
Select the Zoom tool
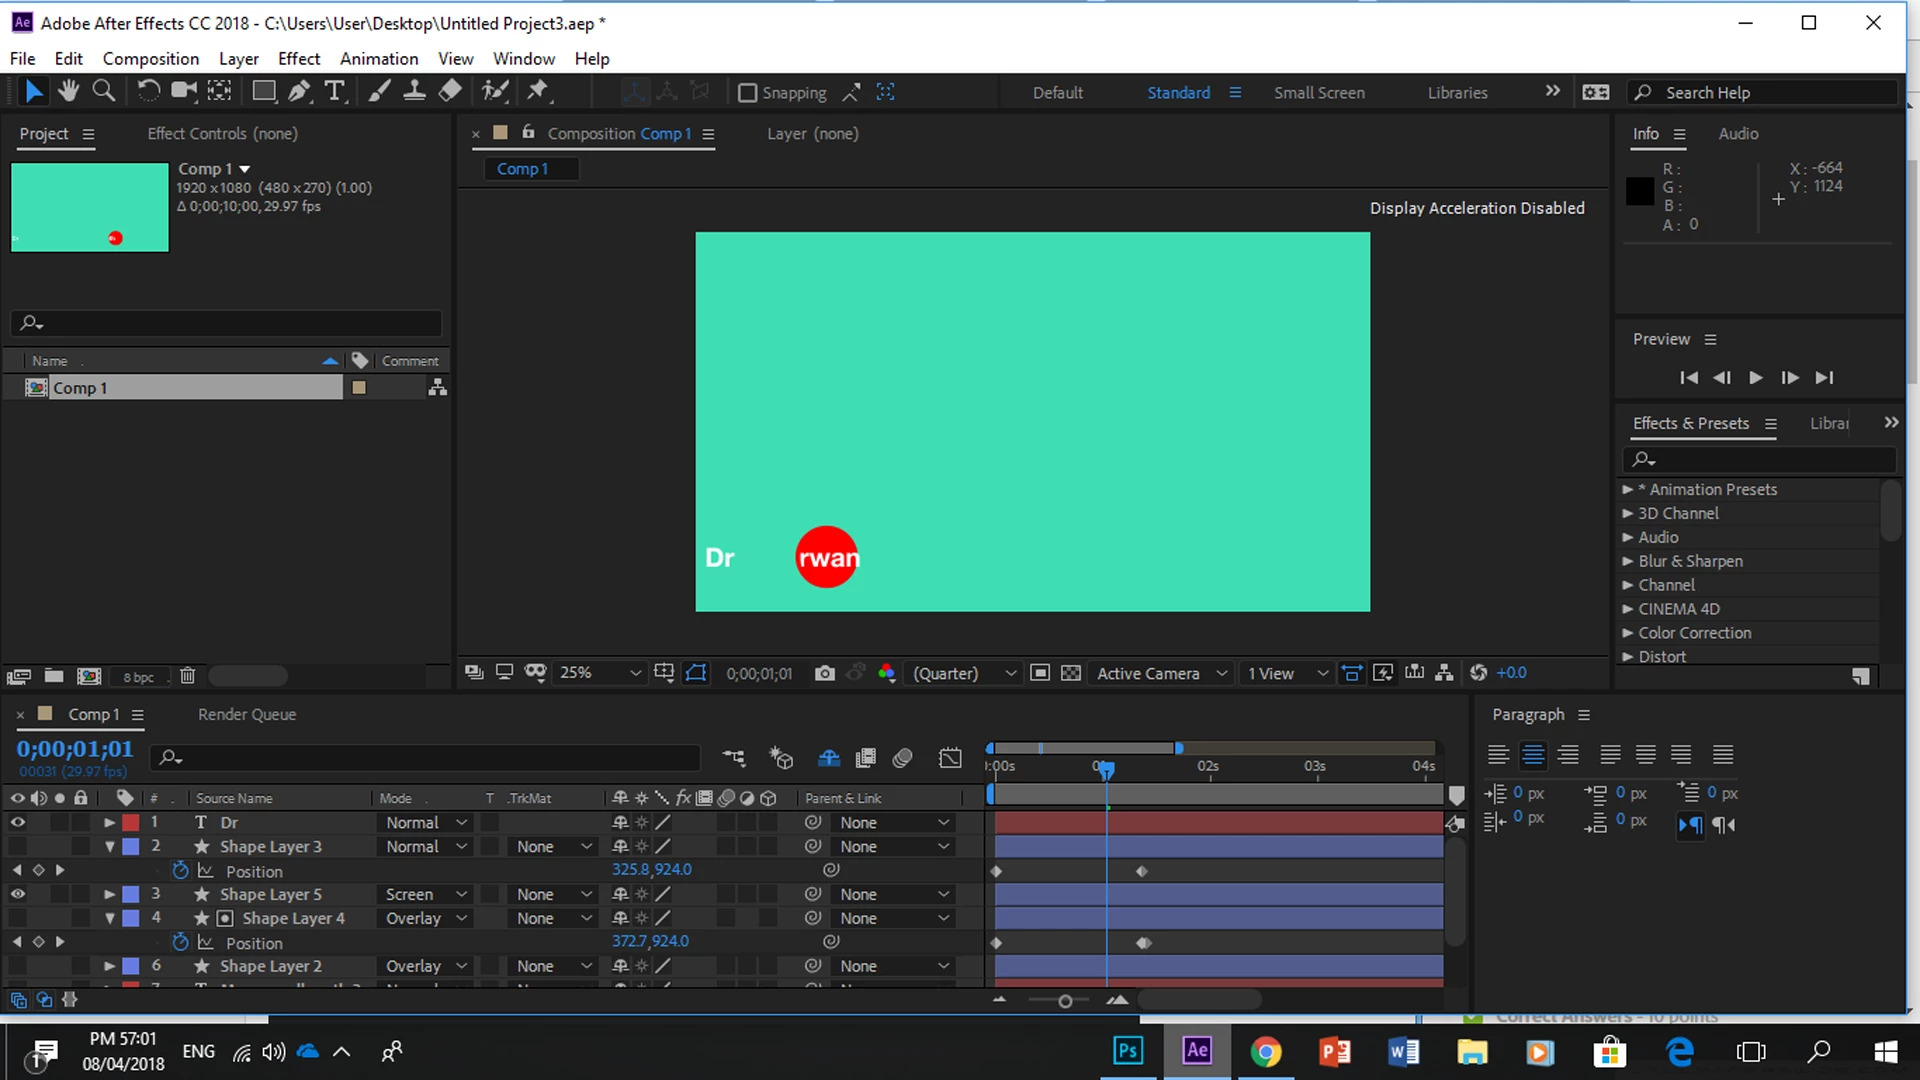pos(103,91)
